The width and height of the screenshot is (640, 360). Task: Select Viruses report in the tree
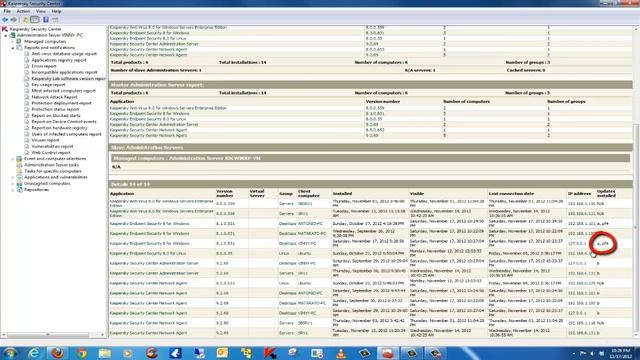tap(45, 140)
